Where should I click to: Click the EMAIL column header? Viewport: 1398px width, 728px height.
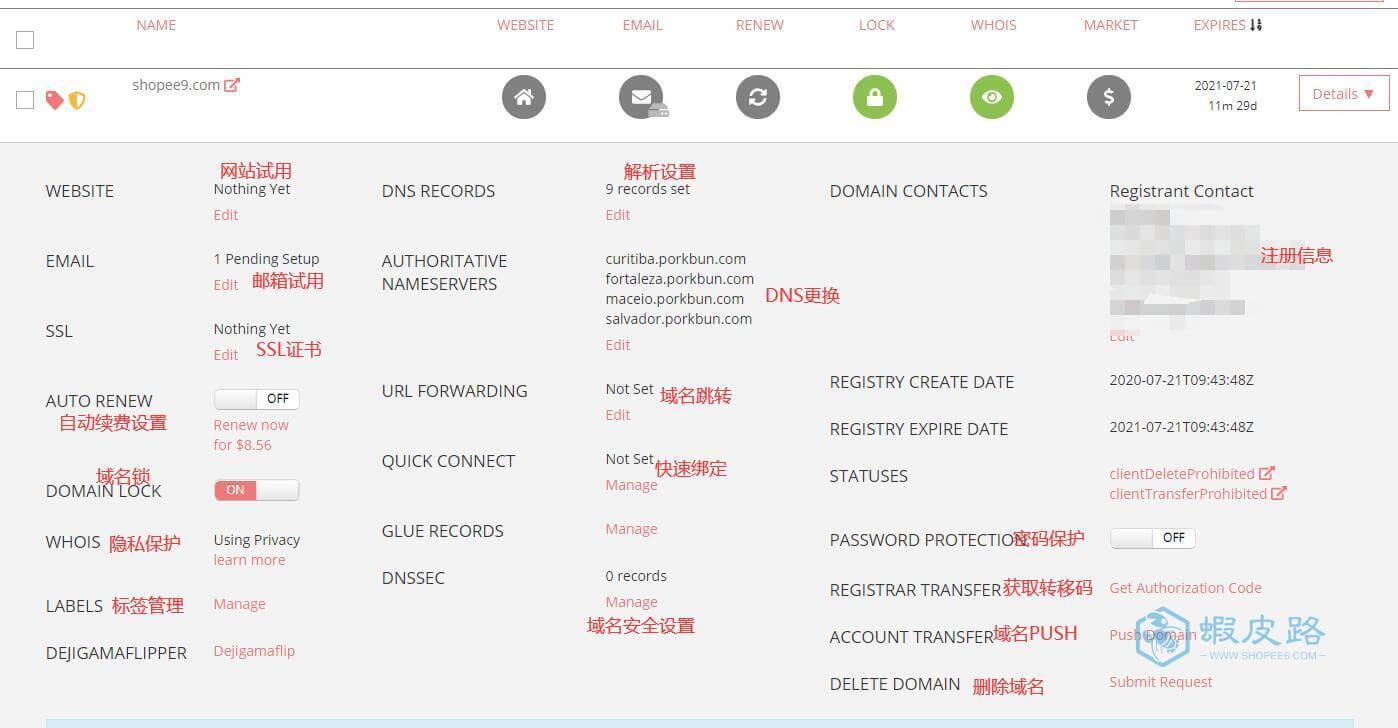click(642, 25)
